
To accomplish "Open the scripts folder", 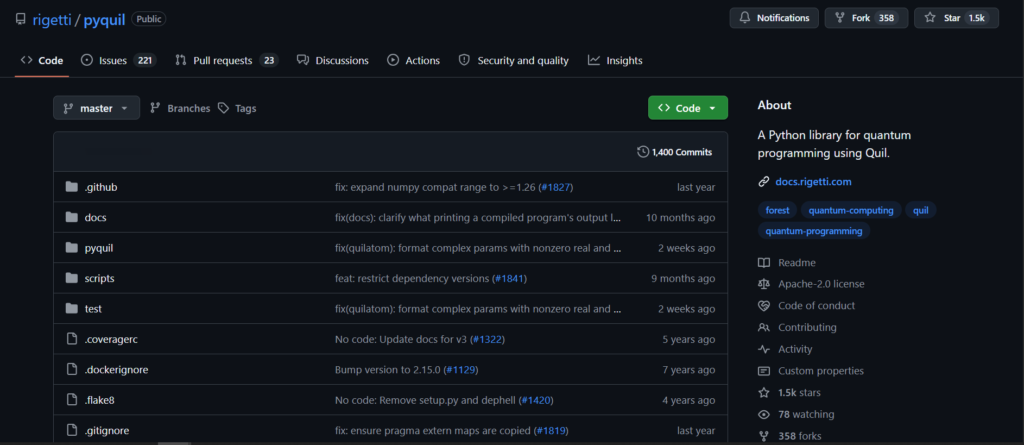I will coord(99,278).
